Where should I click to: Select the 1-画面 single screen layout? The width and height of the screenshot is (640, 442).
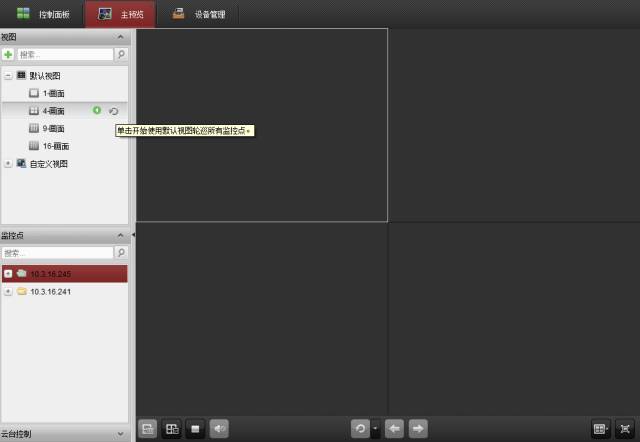(52, 93)
